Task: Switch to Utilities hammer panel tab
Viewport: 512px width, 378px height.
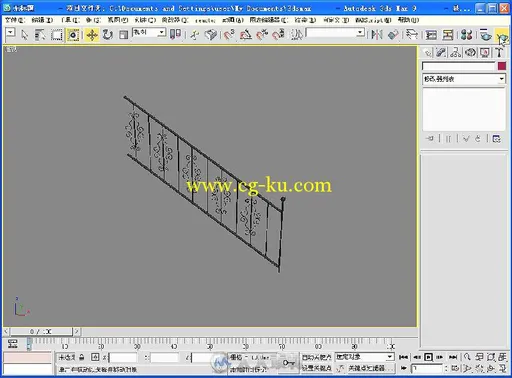Action: (x=499, y=52)
